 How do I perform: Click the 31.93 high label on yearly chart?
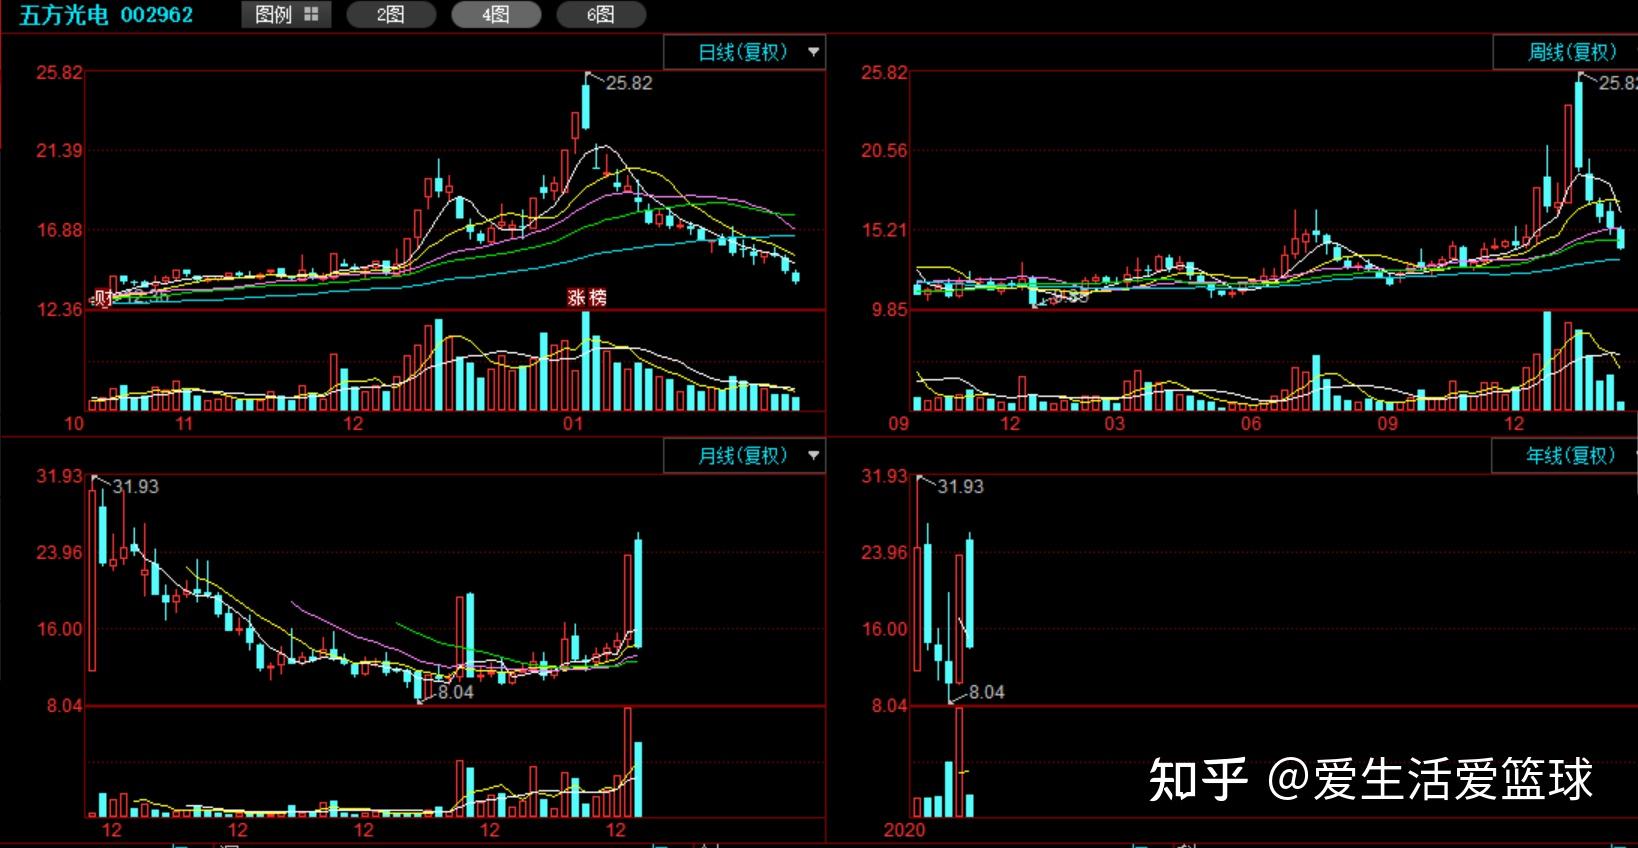coord(960,487)
